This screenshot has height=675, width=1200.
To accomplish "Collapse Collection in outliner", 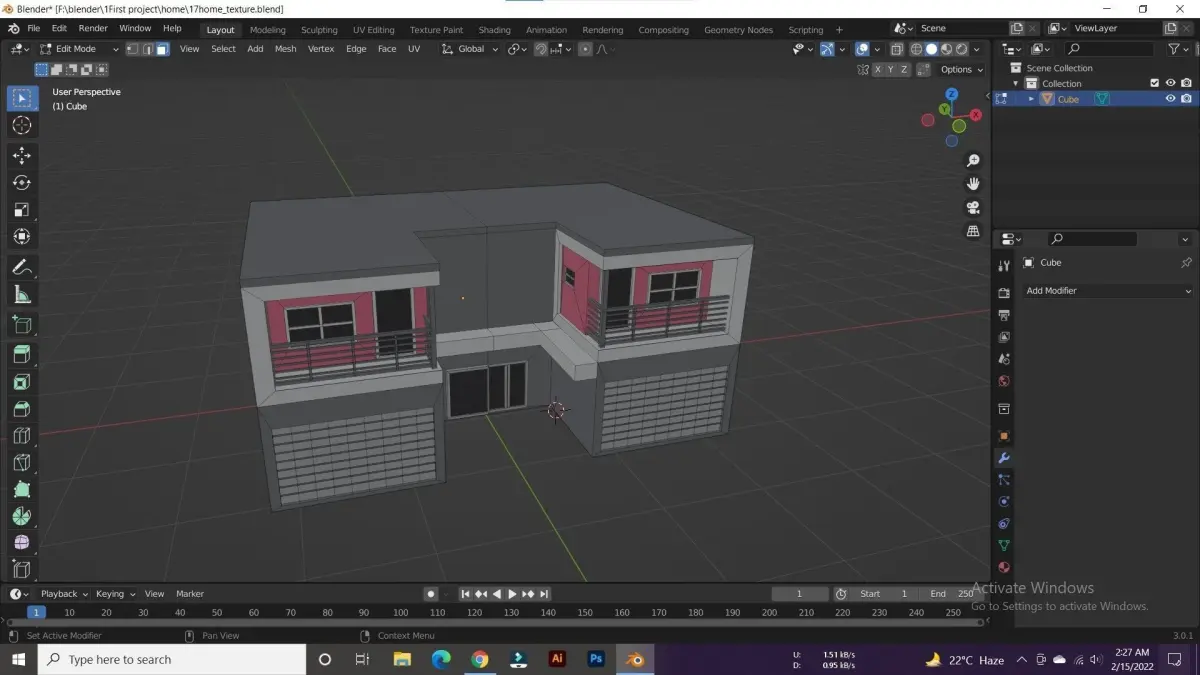I will pyautogui.click(x=1016, y=83).
